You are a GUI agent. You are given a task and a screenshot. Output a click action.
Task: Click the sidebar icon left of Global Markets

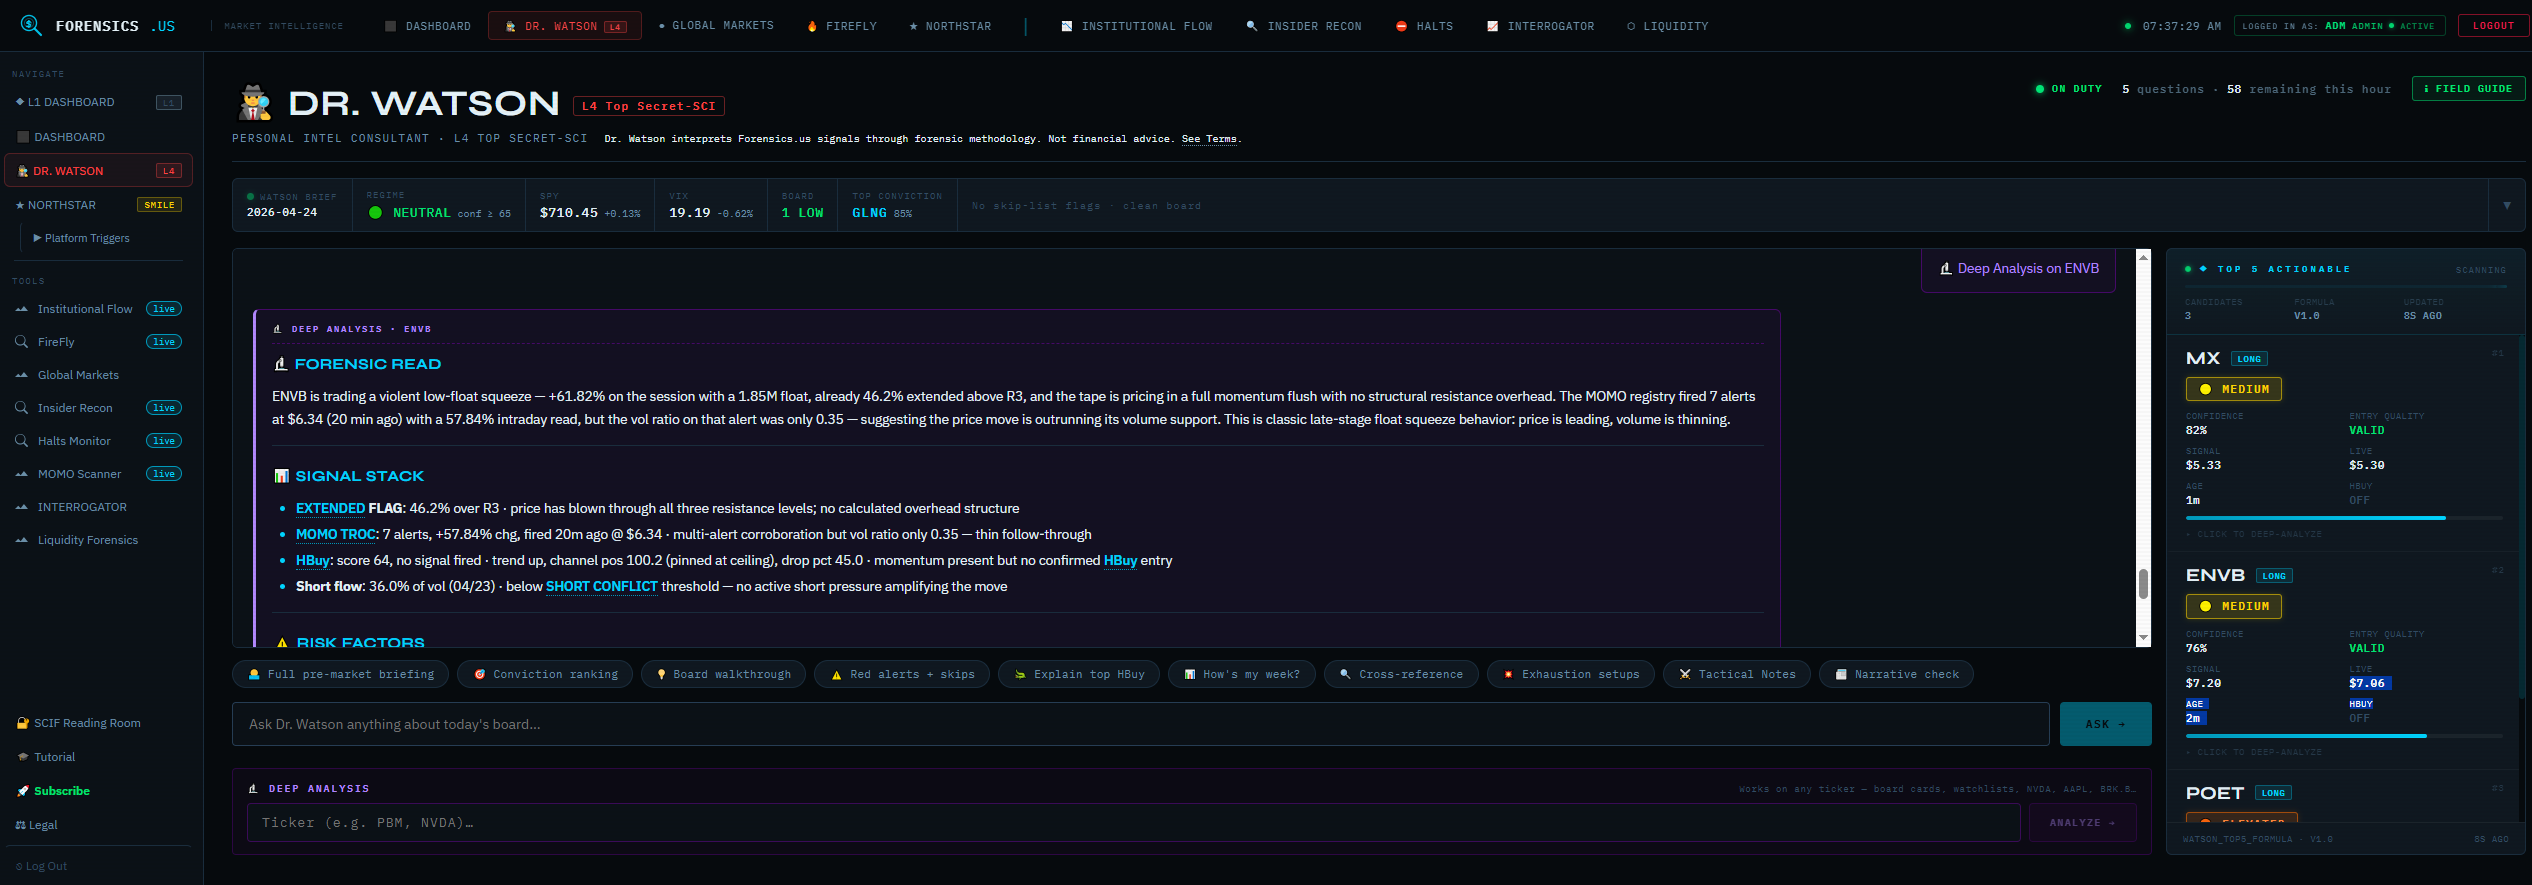point(22,376)
